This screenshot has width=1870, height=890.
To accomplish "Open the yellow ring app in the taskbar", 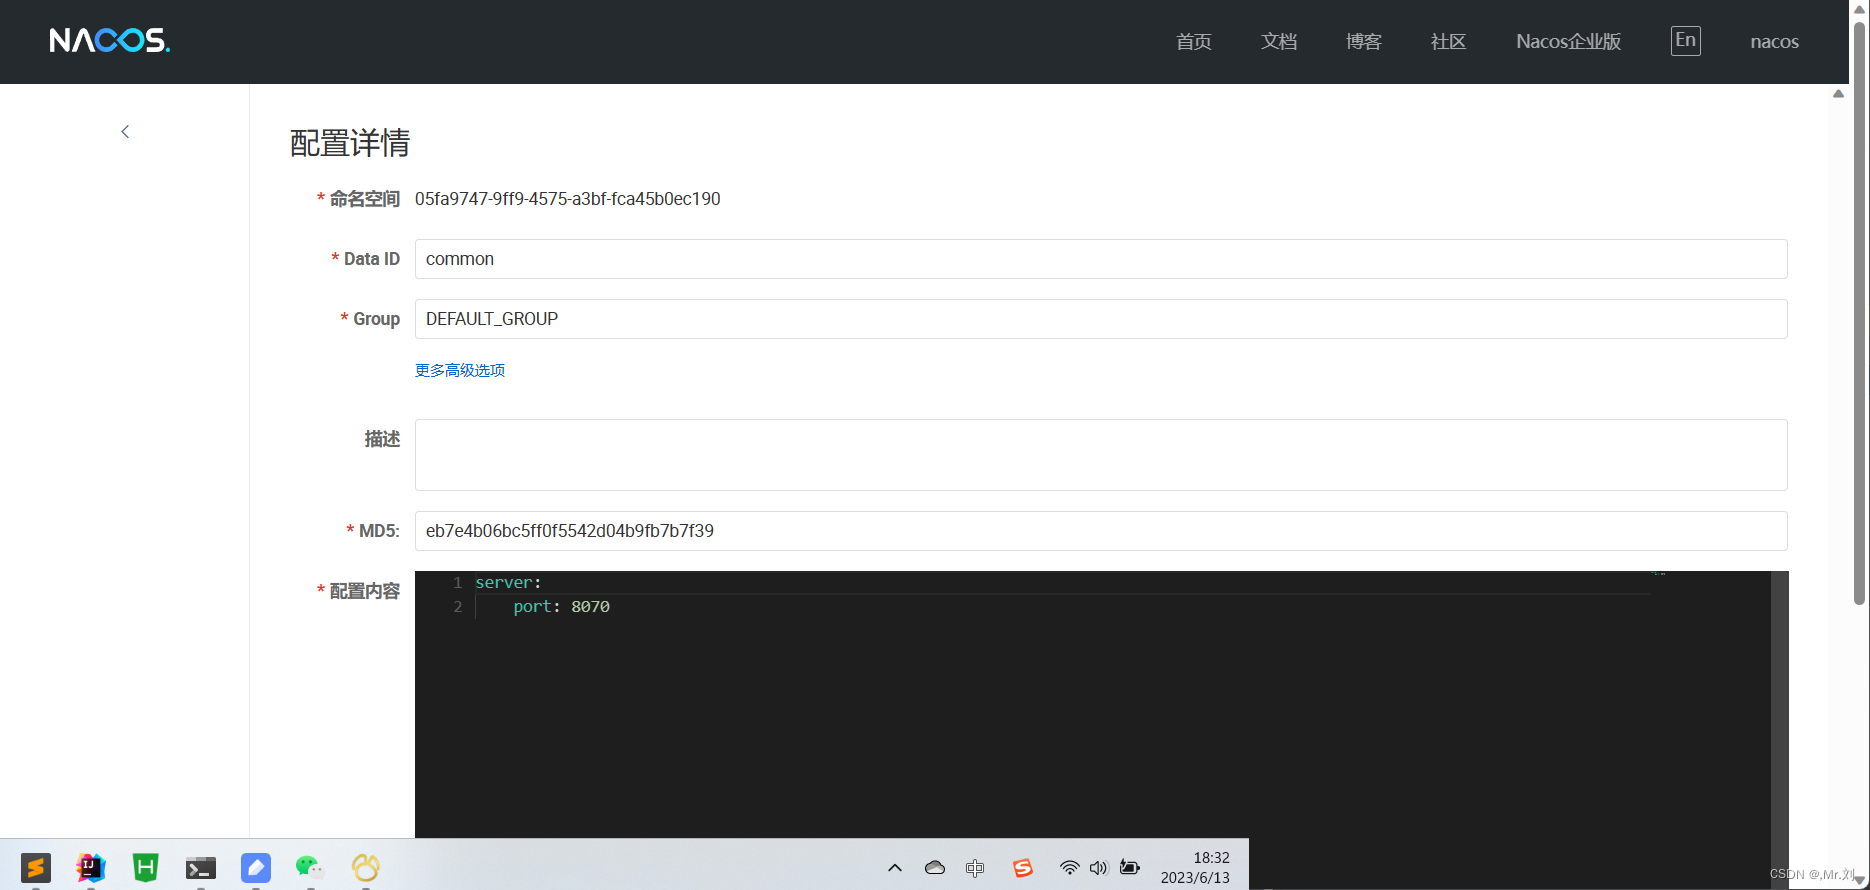I will click(x=365, y=867).
